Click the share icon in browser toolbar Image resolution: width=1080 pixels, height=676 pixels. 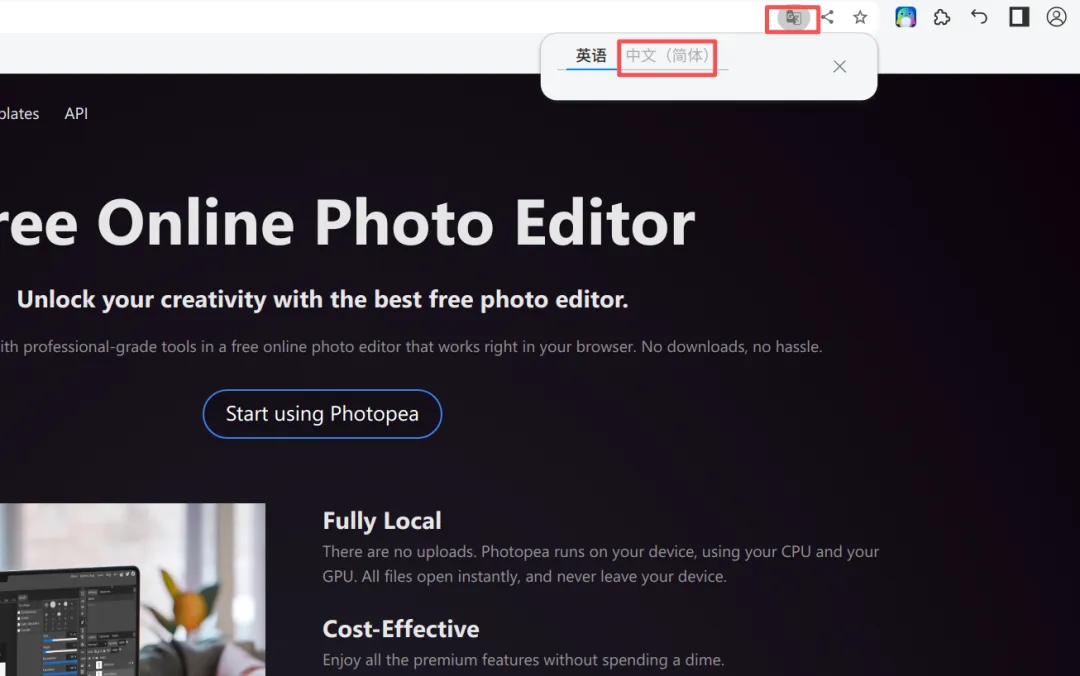click(x=828, y=17)
